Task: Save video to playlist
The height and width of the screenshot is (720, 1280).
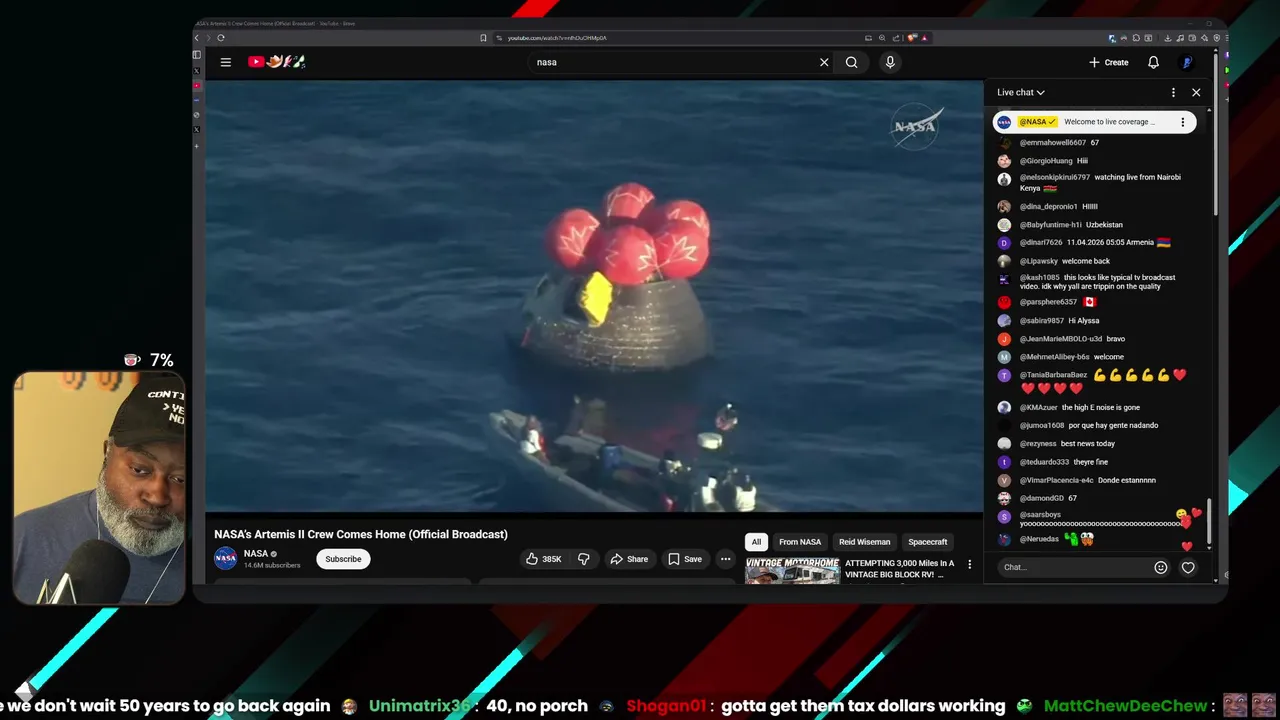Action: click(685, 559)
